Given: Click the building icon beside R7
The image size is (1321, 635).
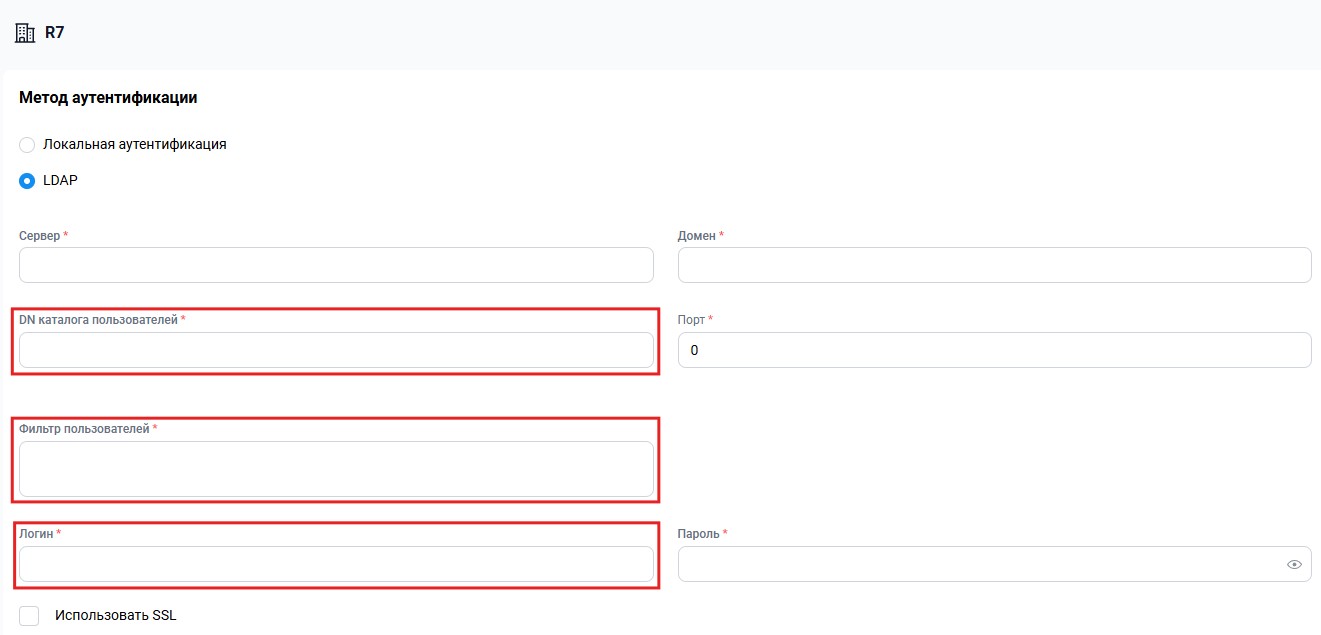Looking at the screenshot, I should (x=25, y=33).
